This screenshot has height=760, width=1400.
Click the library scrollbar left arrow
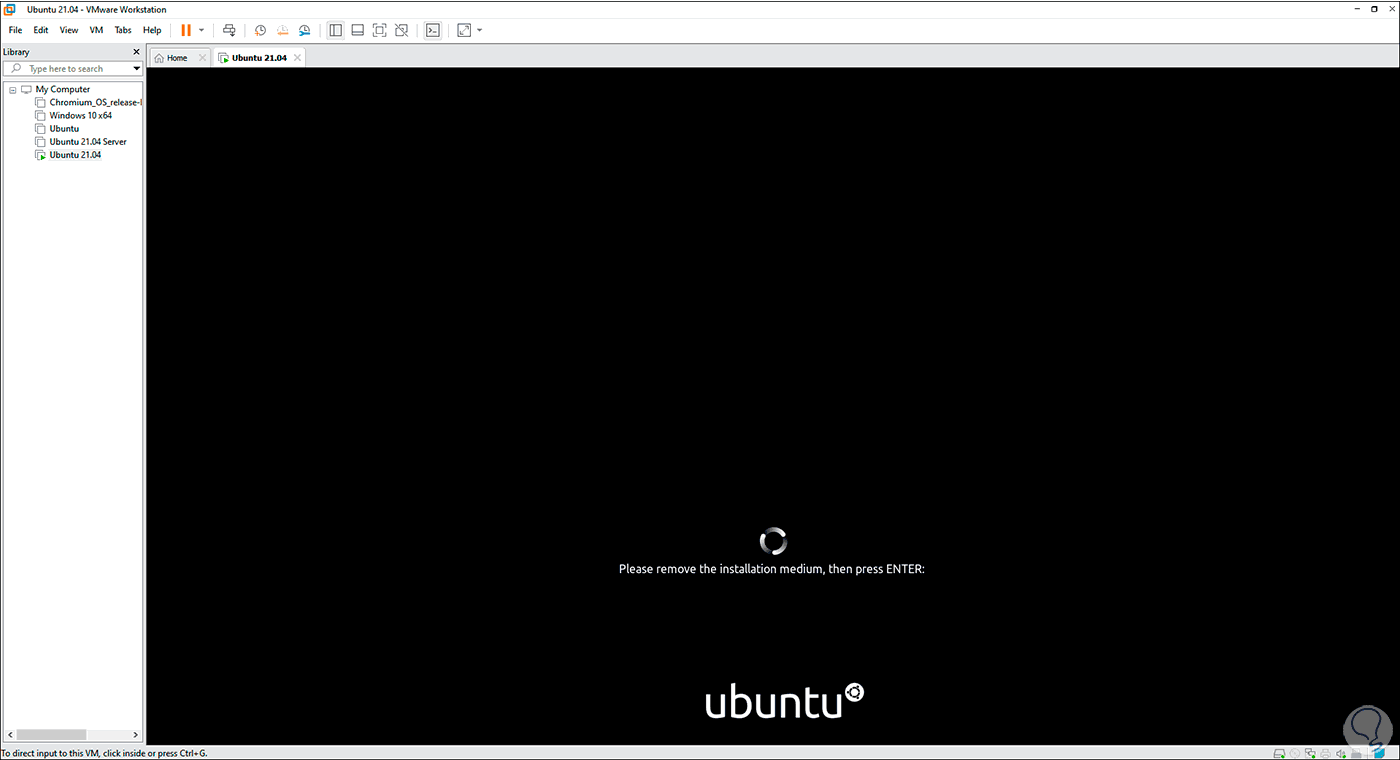coord(10,735)
